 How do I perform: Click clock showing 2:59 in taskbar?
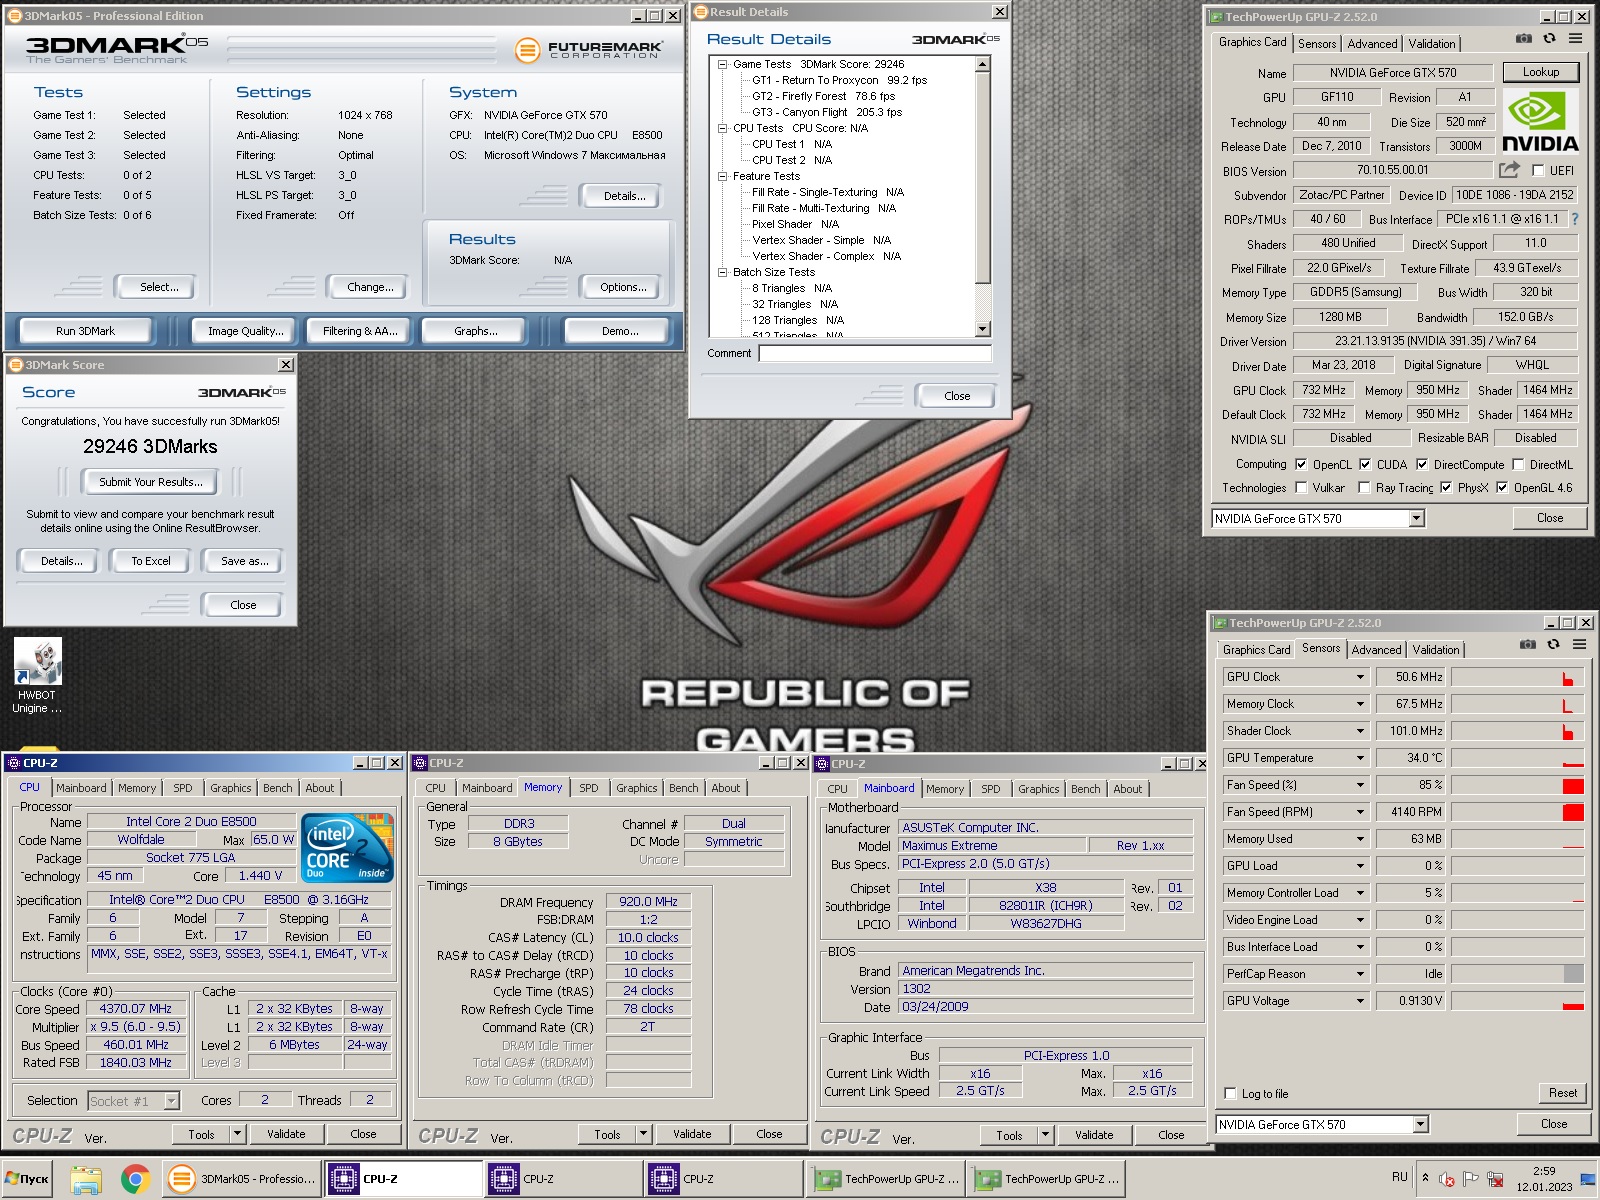click(x=1543, y=1171)
